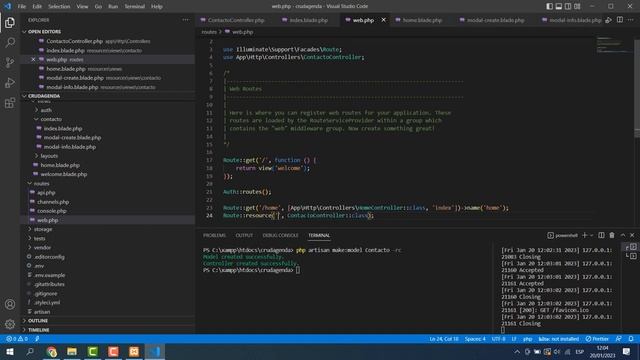Toggle primary side bar layout icon

pos(549,6)
